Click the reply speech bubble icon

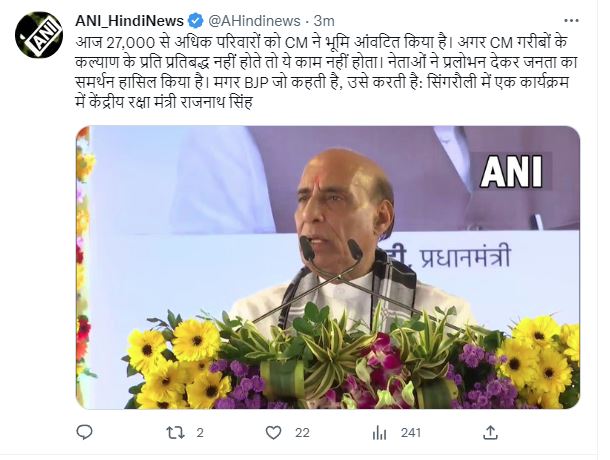[84, 432]
